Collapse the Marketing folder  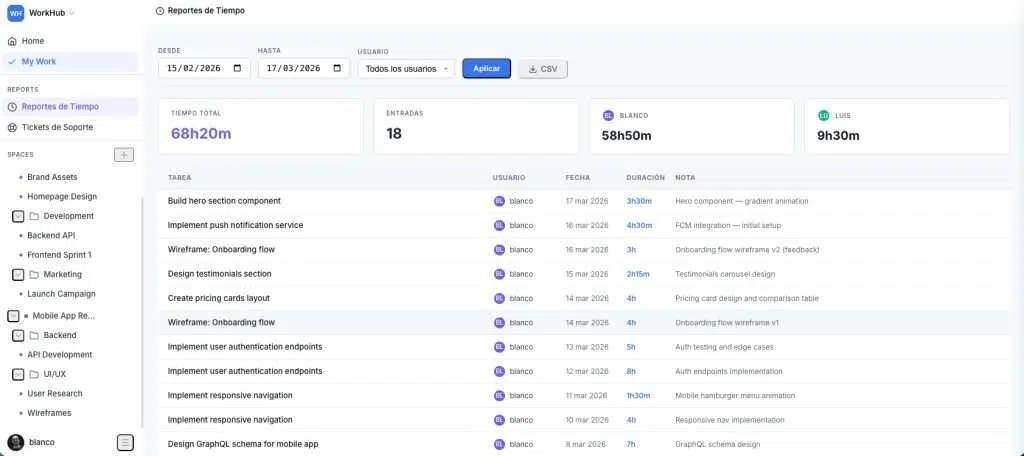click(18, 275)
